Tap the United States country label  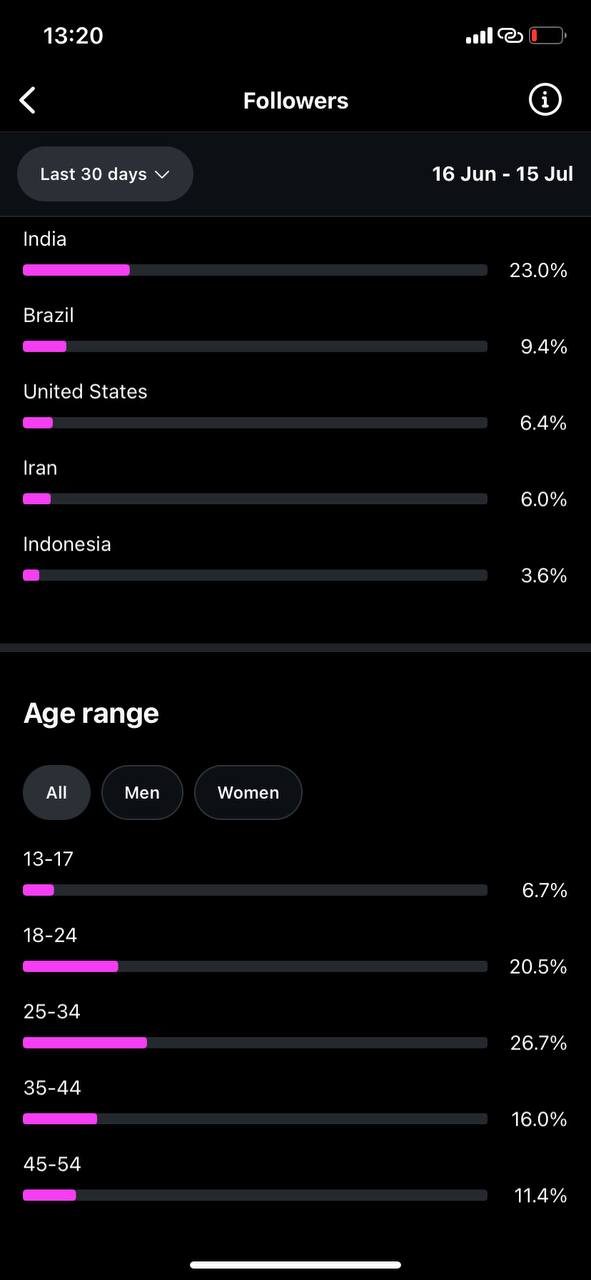pos(85,392)
